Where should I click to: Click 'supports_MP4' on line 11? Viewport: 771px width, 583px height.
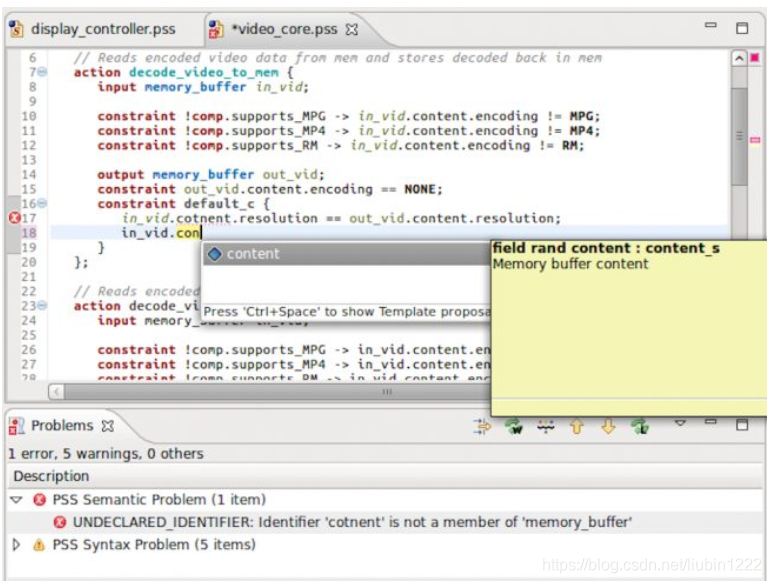tap(278, 131)
